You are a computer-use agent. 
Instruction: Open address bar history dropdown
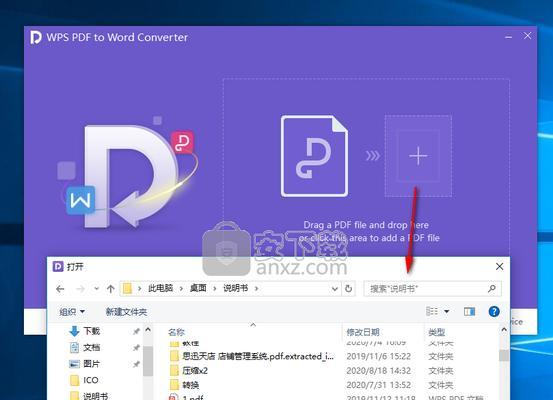coord(335,289)
